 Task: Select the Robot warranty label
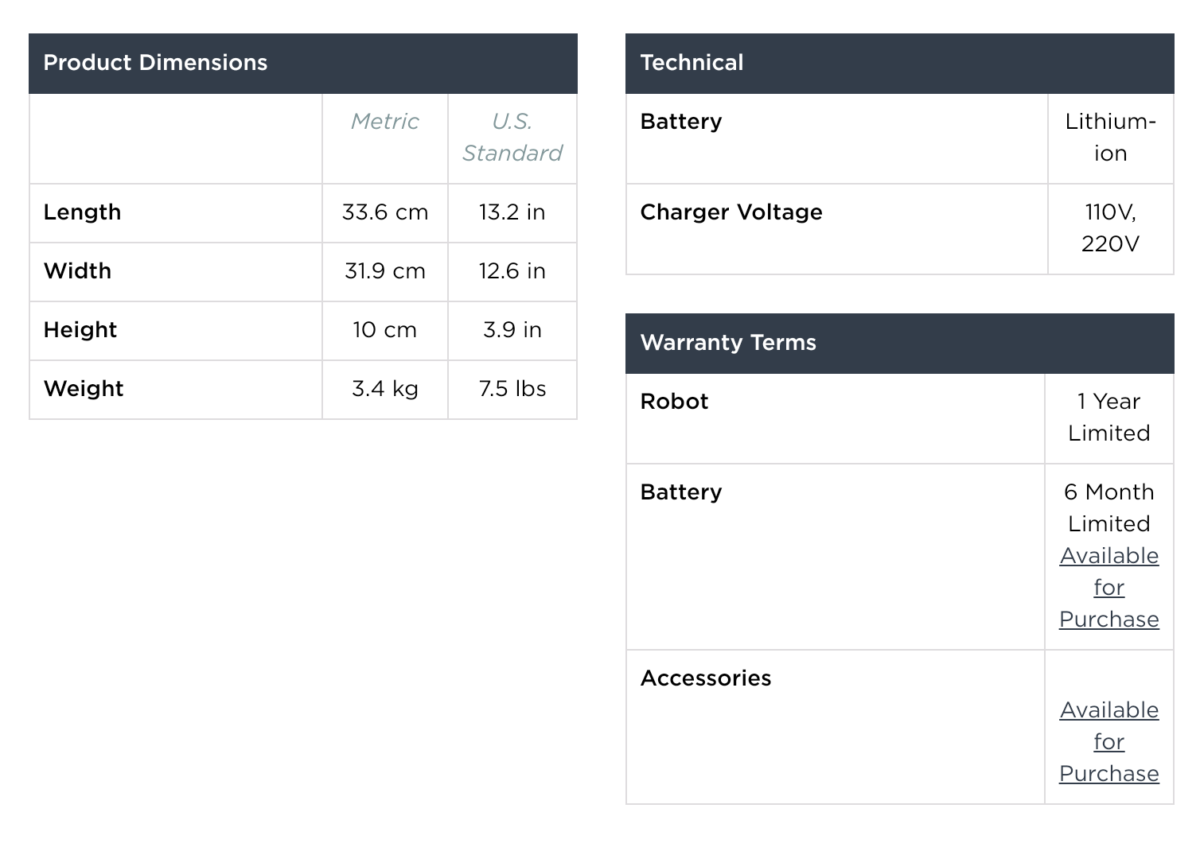(674, 401)
